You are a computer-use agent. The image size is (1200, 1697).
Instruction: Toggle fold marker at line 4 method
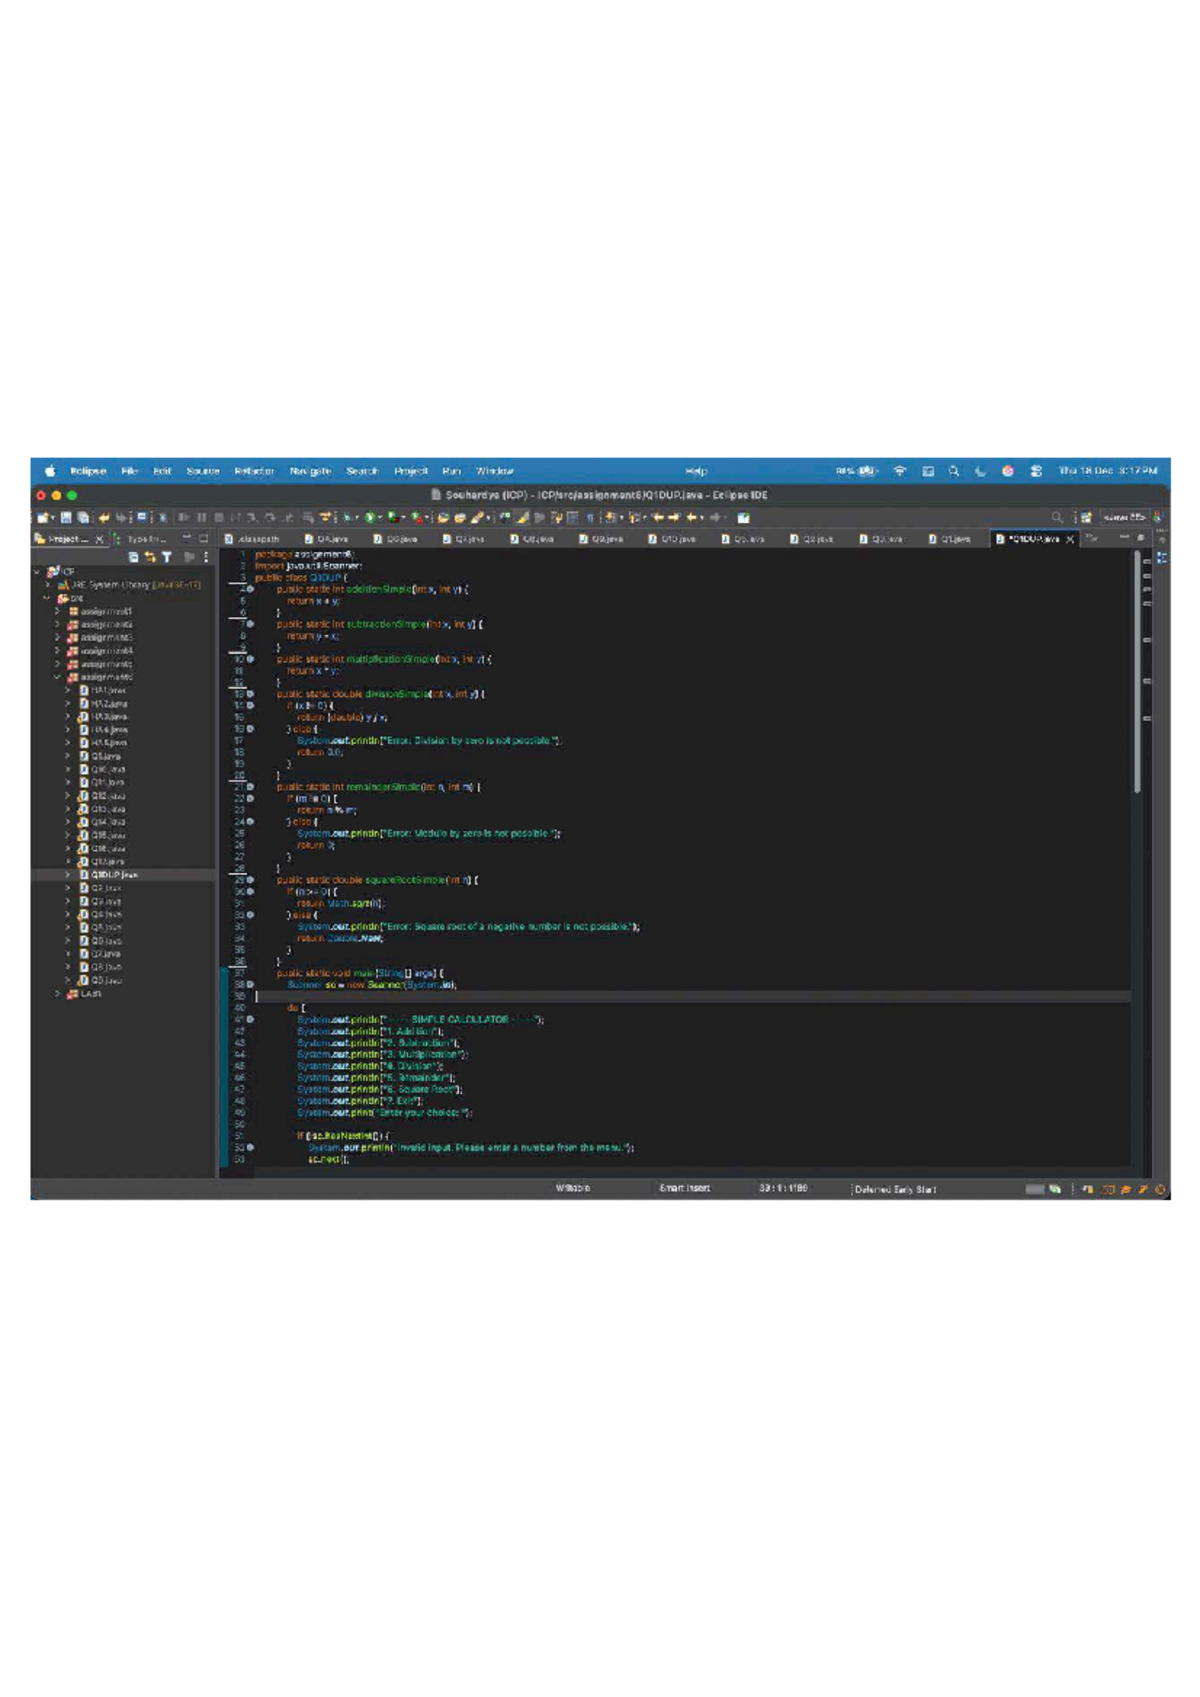tap(250, 589)
